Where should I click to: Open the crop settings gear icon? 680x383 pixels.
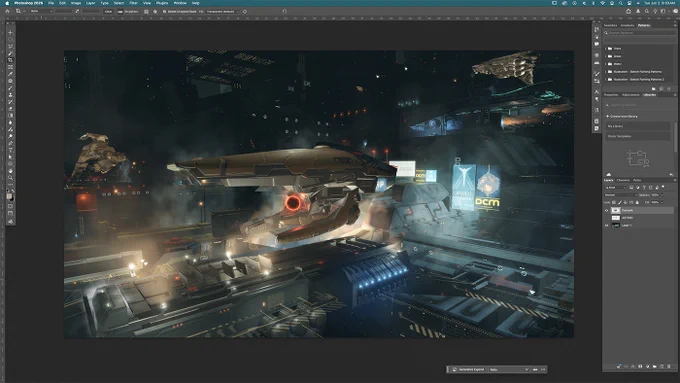pos(155,11)
